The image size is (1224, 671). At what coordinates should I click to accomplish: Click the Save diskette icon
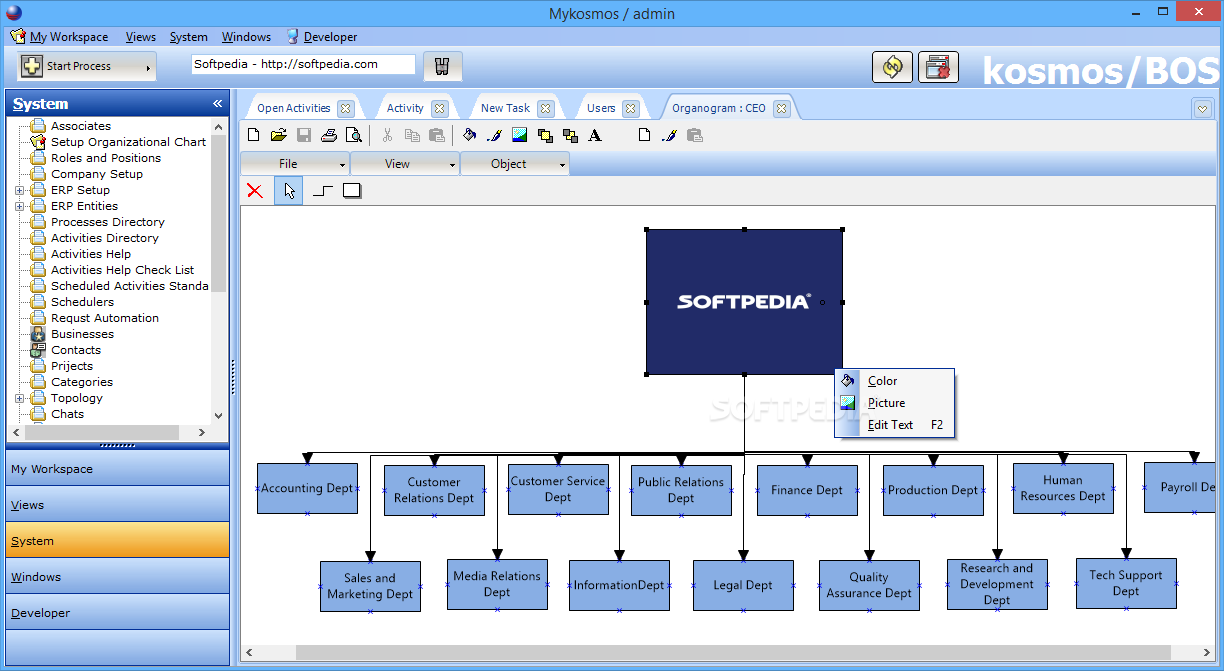(304, 135)
